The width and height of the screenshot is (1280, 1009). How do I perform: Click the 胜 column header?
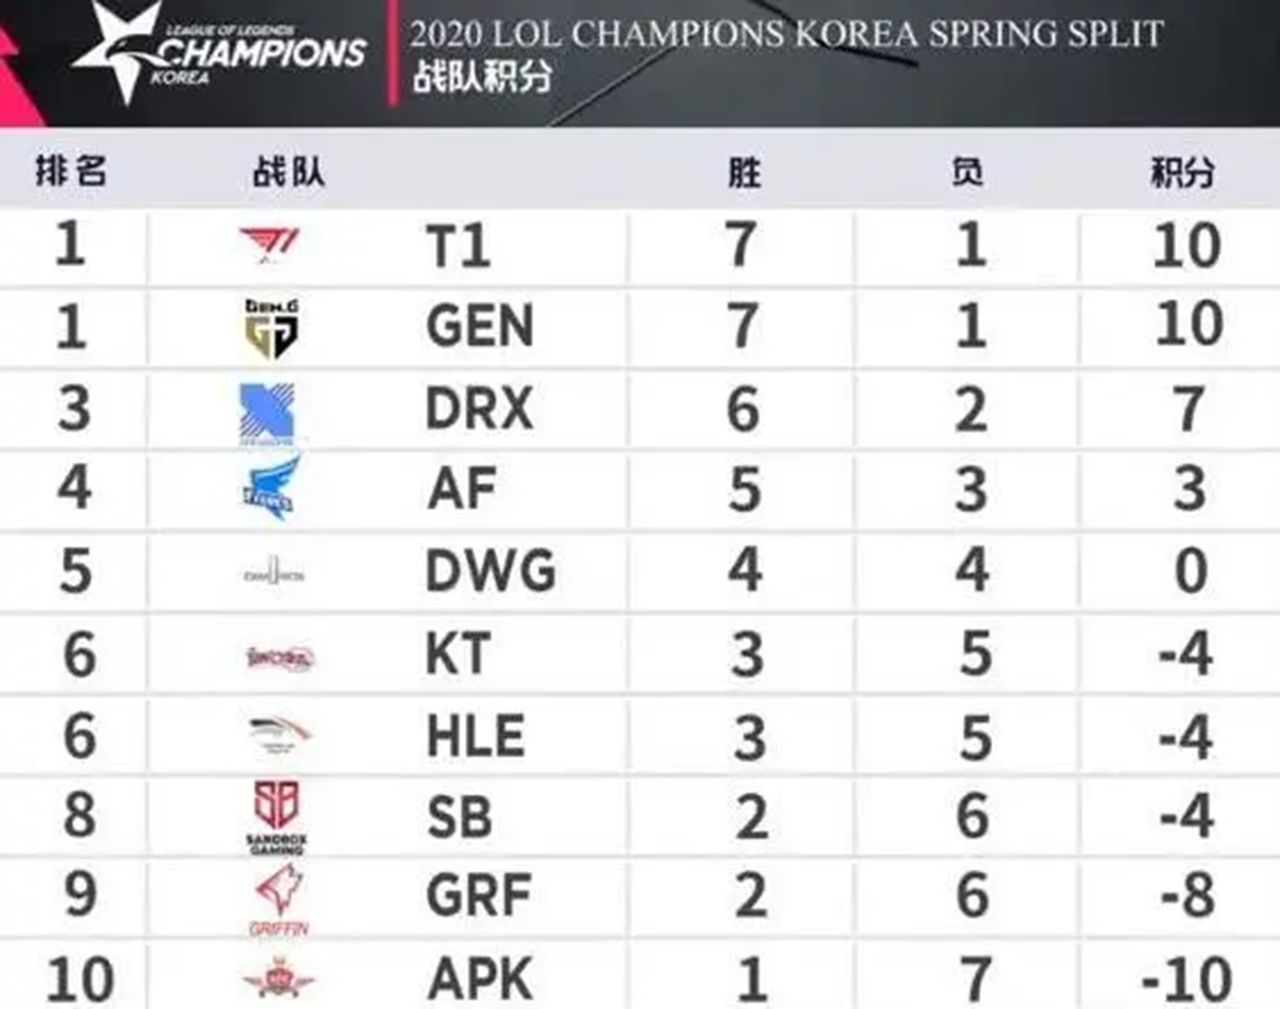point(744,172)
